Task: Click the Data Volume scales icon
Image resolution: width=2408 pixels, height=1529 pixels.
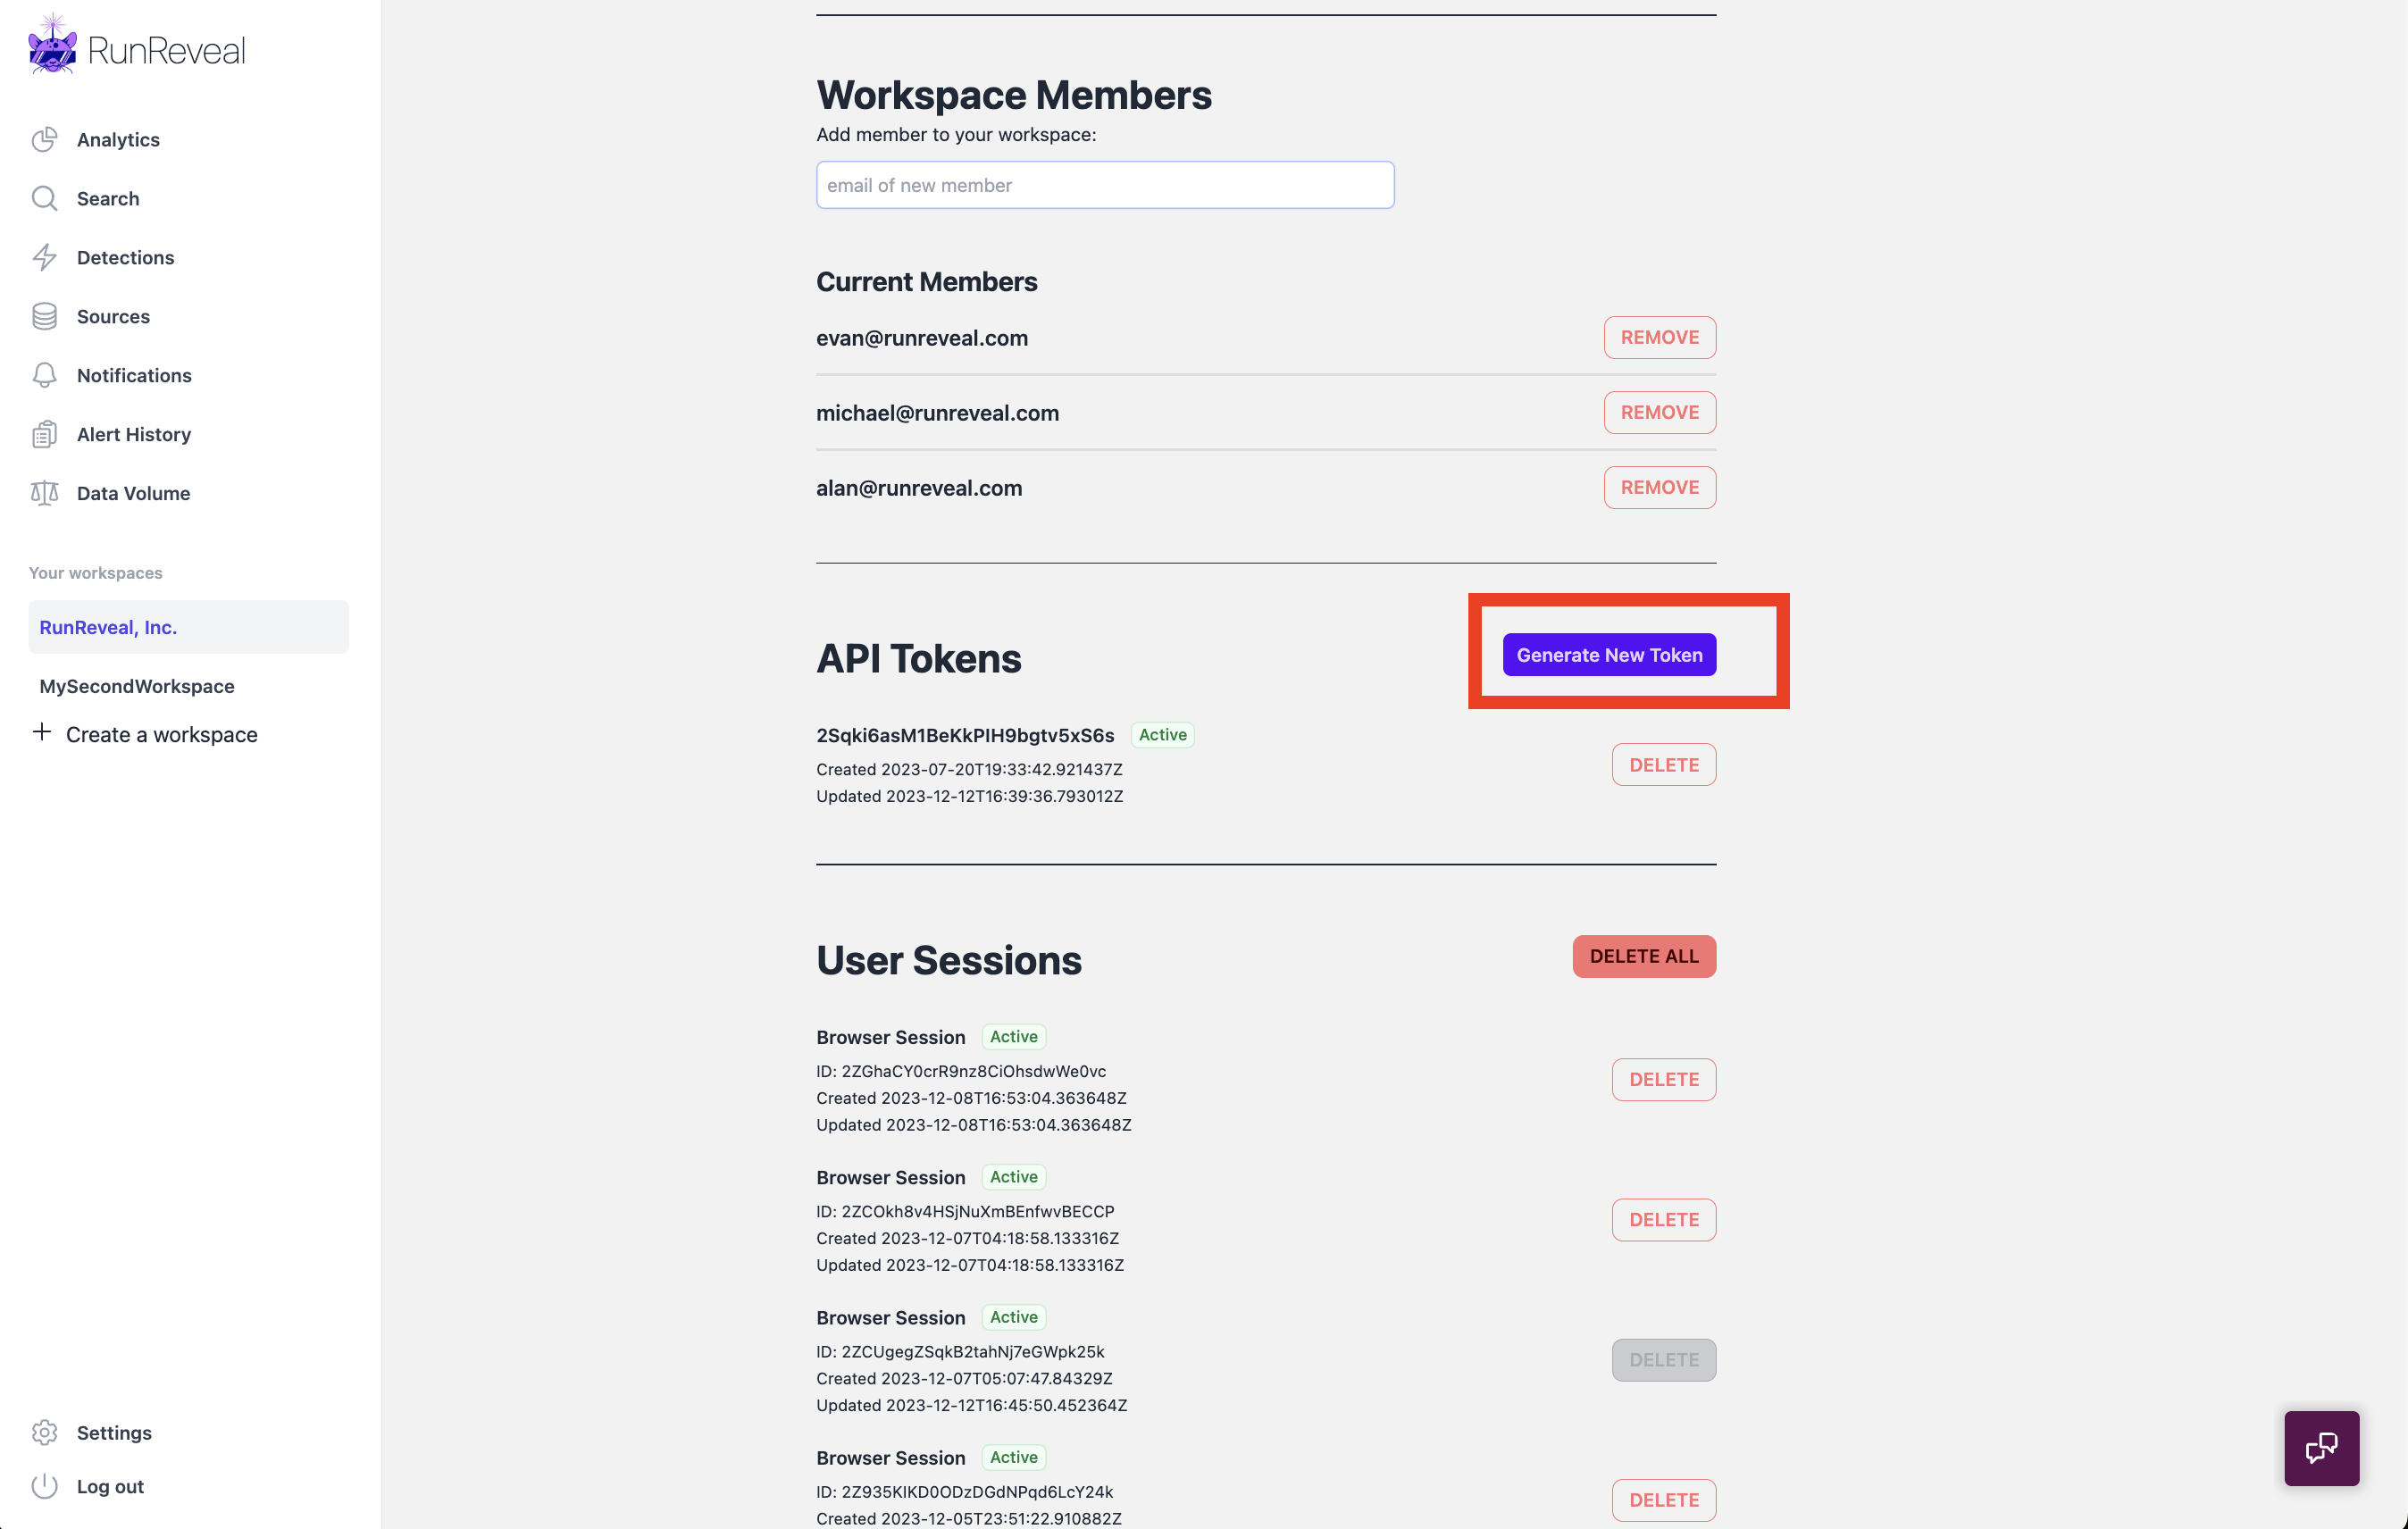Action: [x=44, y=494]
